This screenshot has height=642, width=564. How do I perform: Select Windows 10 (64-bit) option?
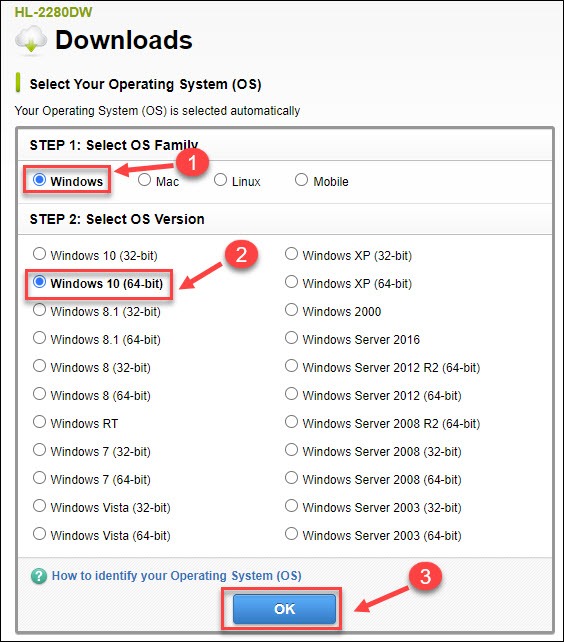coord(39,282)
